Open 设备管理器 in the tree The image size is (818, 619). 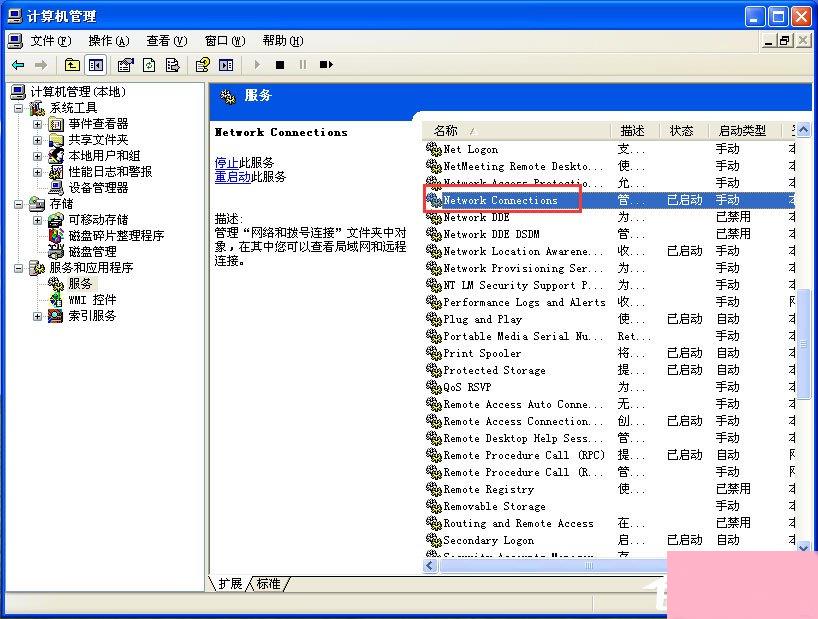point(98,188)
